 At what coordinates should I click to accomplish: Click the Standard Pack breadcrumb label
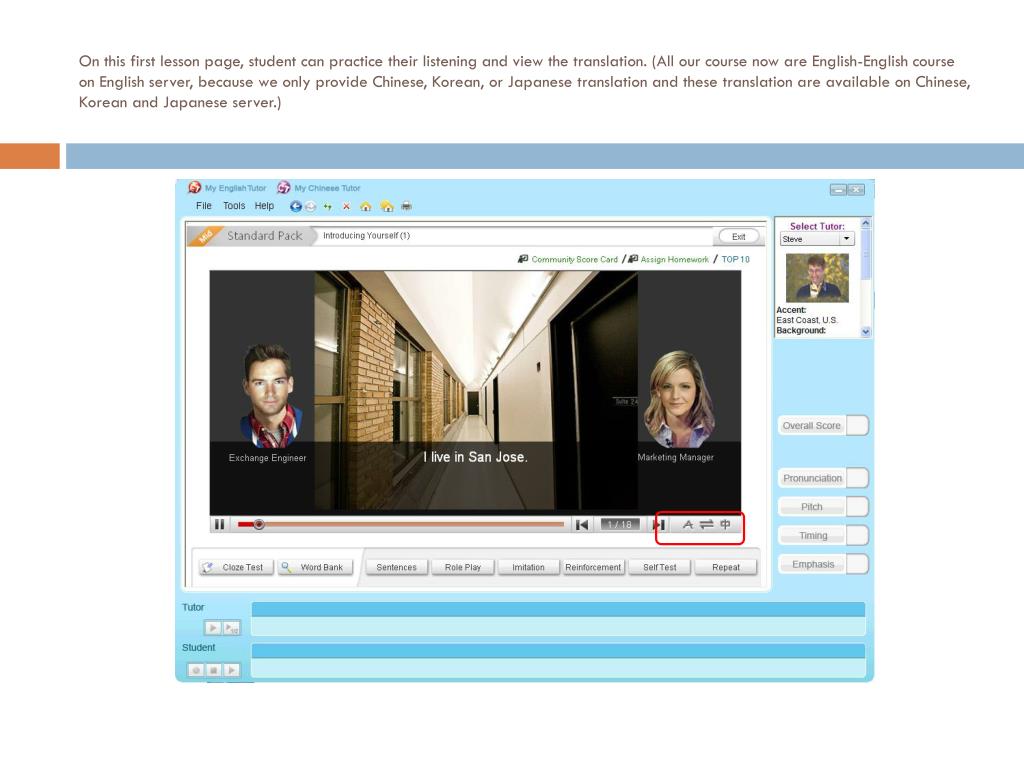pos(264,236)
